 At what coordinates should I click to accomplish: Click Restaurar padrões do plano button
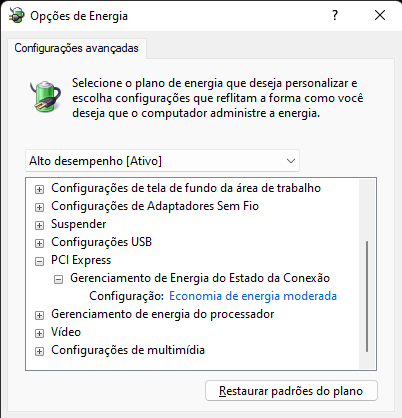click(291, 391)
